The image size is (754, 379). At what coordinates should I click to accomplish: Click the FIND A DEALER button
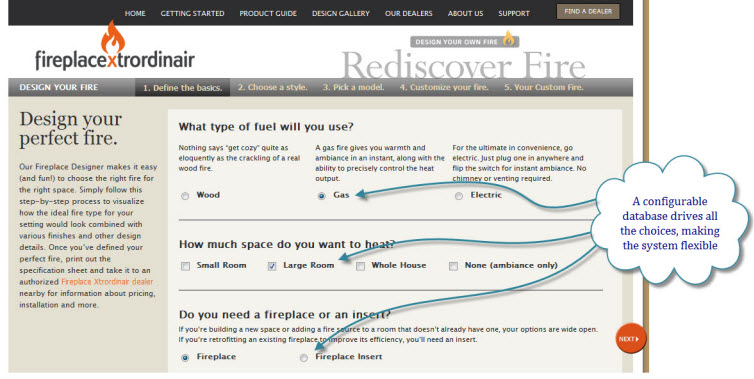pyautogui.click(x=588, y=12)
